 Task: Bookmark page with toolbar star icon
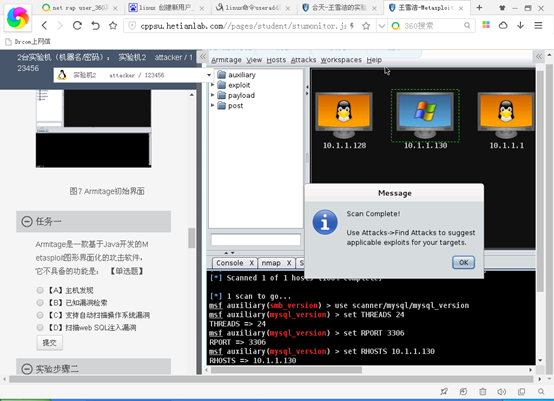tap(113, 25)
